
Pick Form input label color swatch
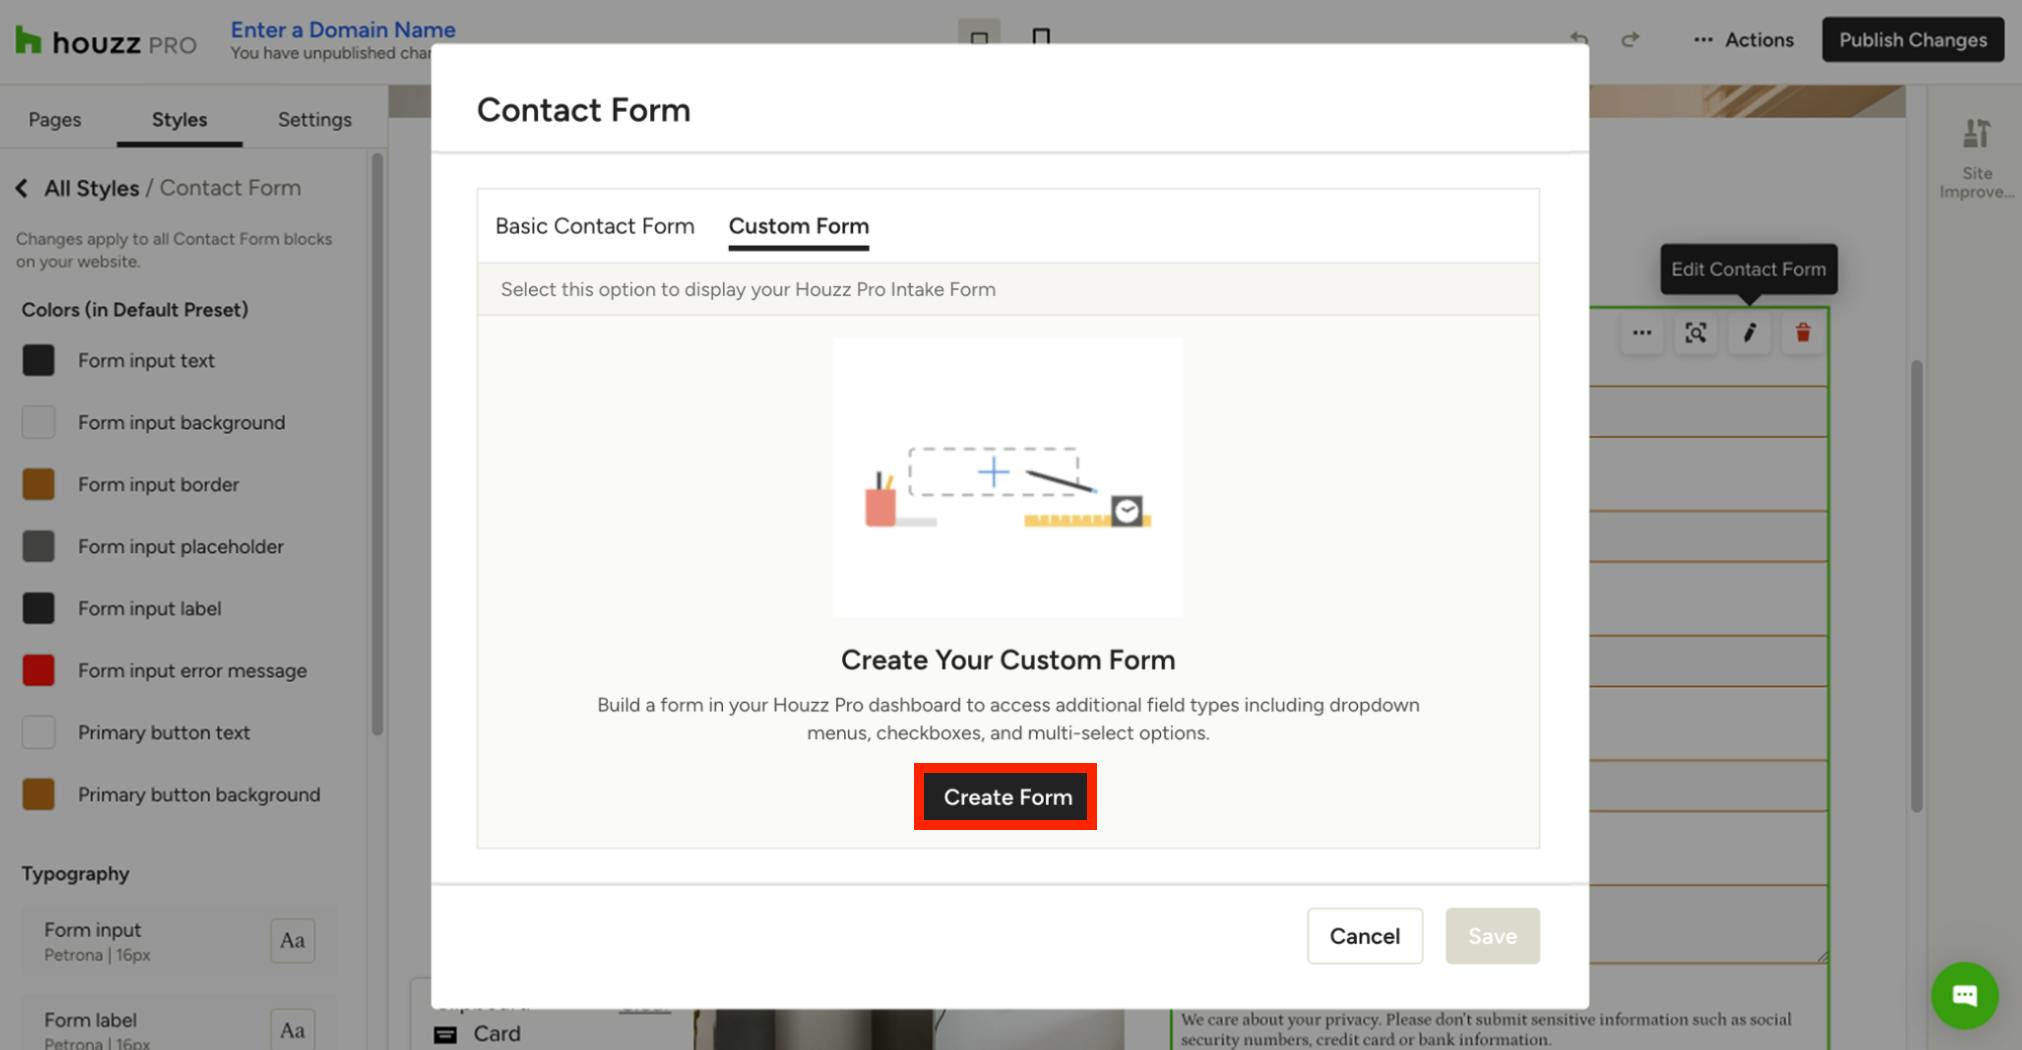click(39, 608)
